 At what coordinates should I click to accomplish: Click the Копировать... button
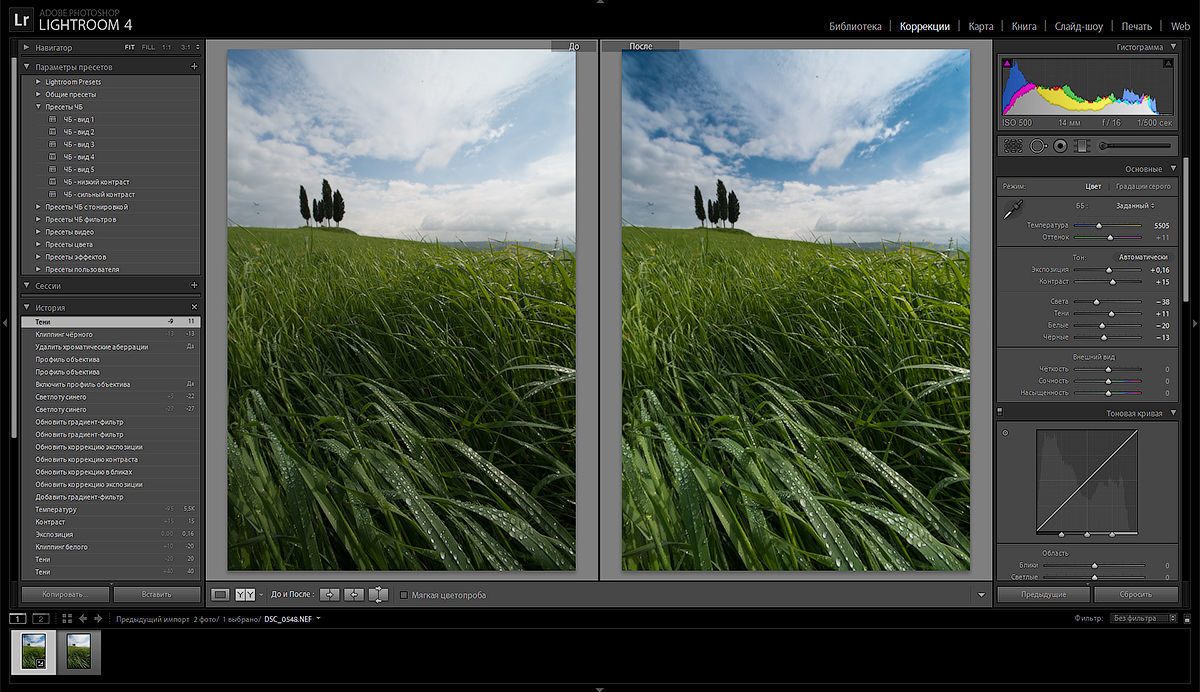click(64, 594)
